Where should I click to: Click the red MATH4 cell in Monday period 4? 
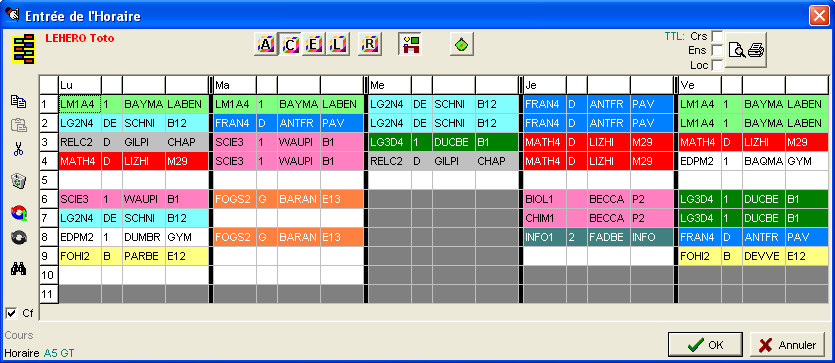[x=80, y=161]
